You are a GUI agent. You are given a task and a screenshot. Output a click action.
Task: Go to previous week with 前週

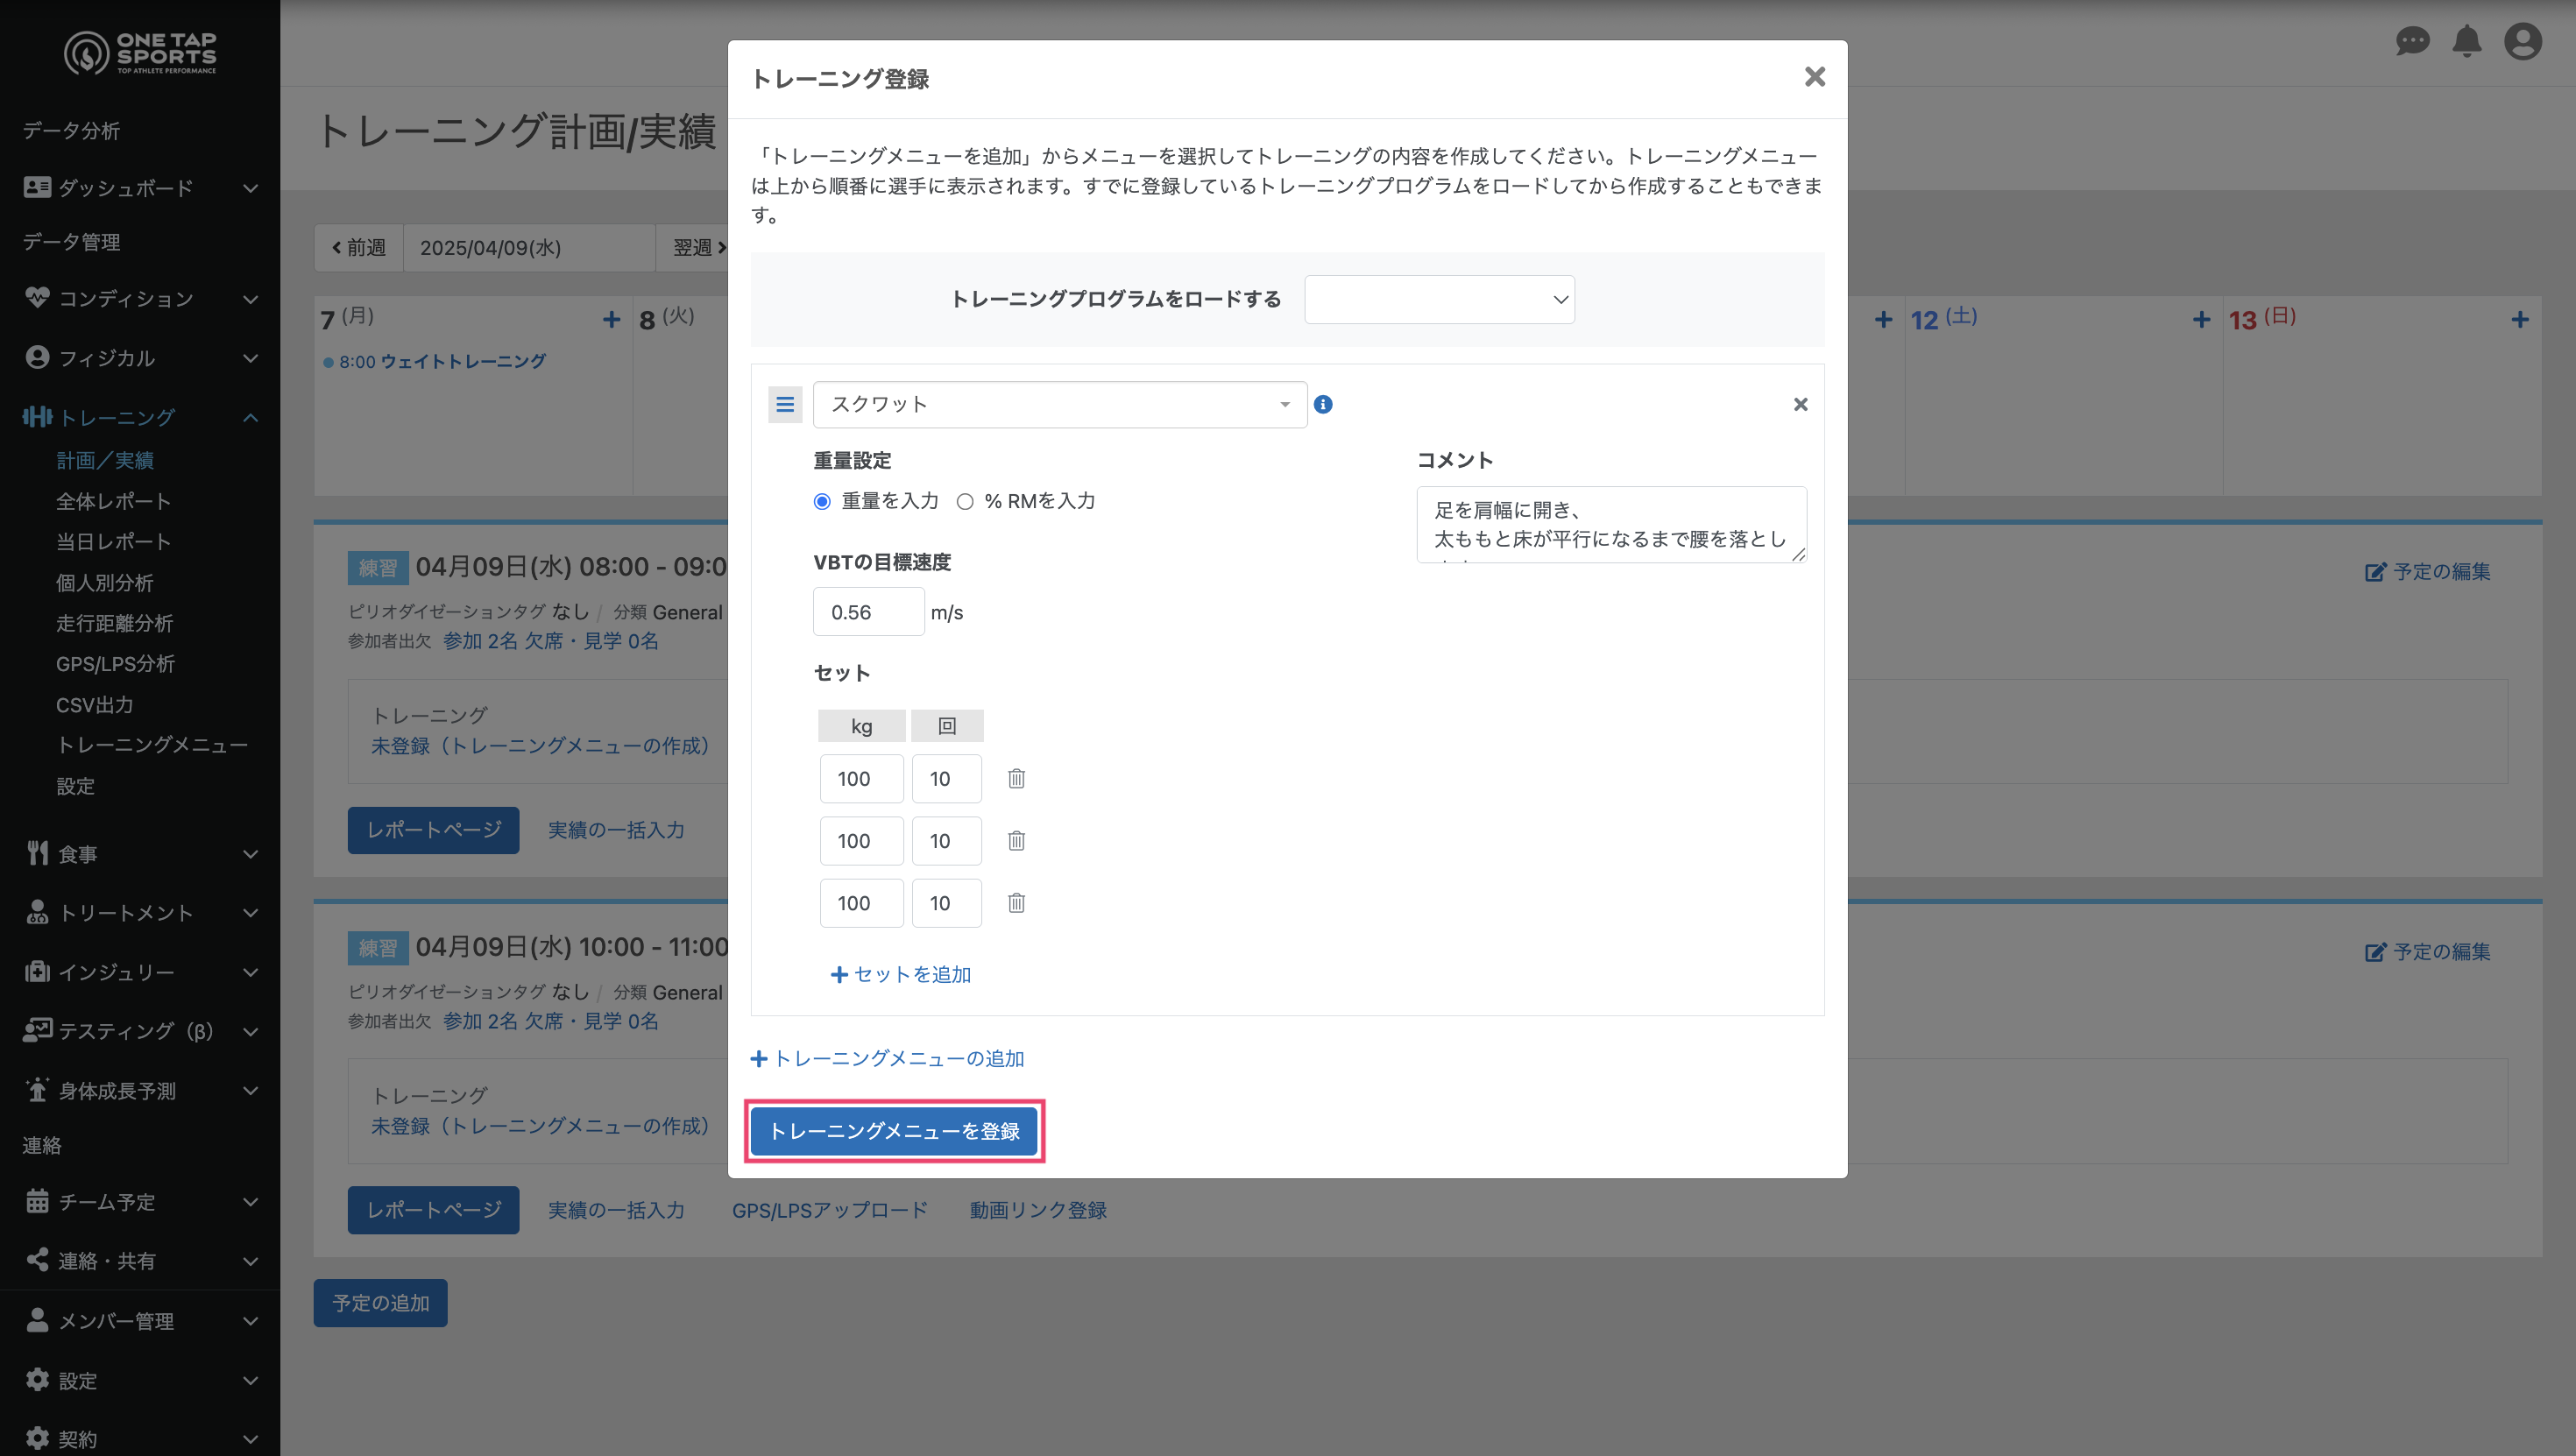click(x=359, y=247)
